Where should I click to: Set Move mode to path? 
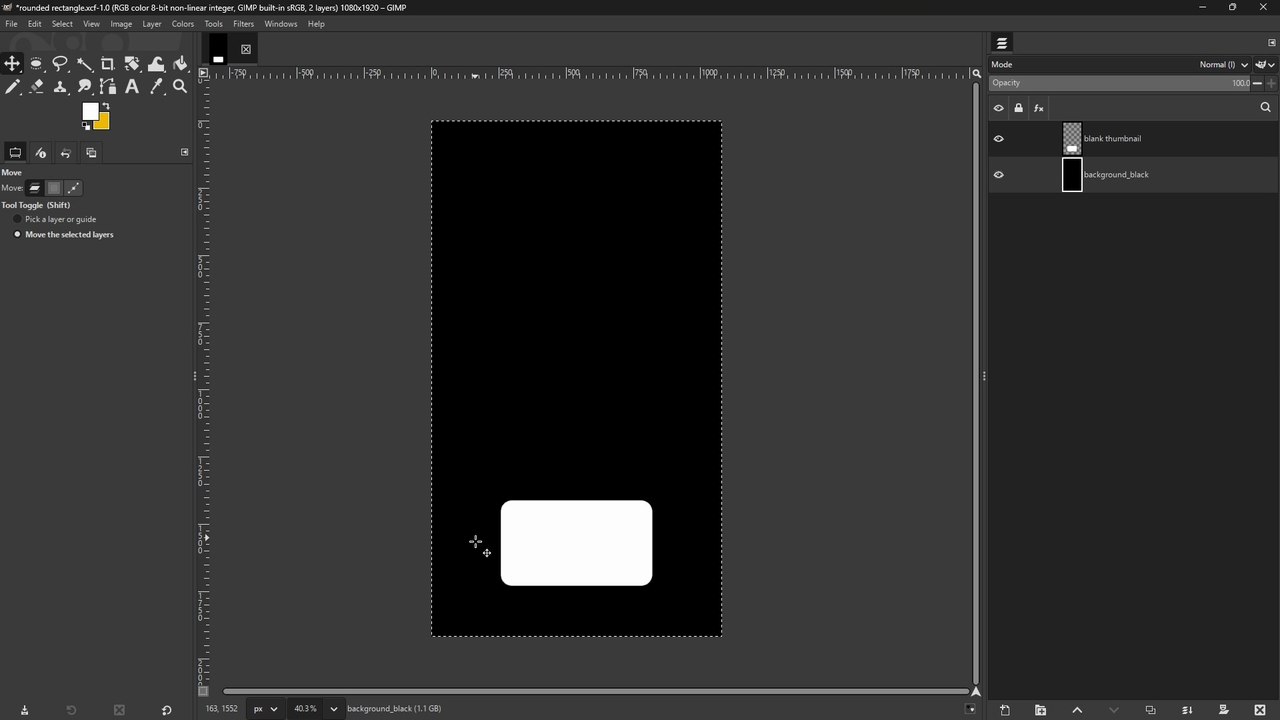[73, 188]
